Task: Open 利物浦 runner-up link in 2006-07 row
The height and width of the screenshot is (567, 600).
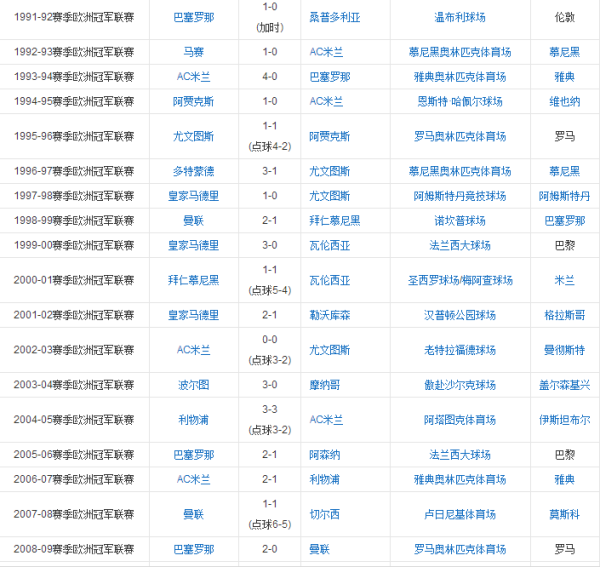Action: point(324,479)
